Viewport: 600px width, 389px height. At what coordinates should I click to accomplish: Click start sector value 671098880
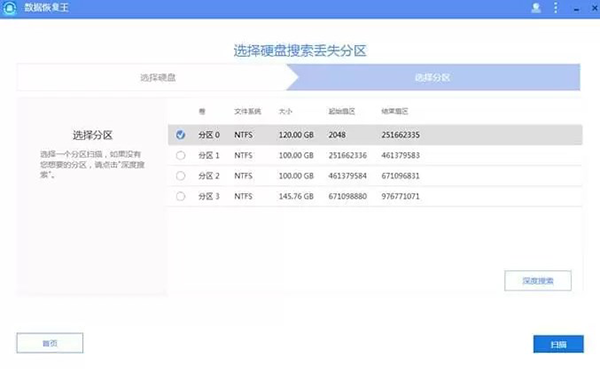347,196
